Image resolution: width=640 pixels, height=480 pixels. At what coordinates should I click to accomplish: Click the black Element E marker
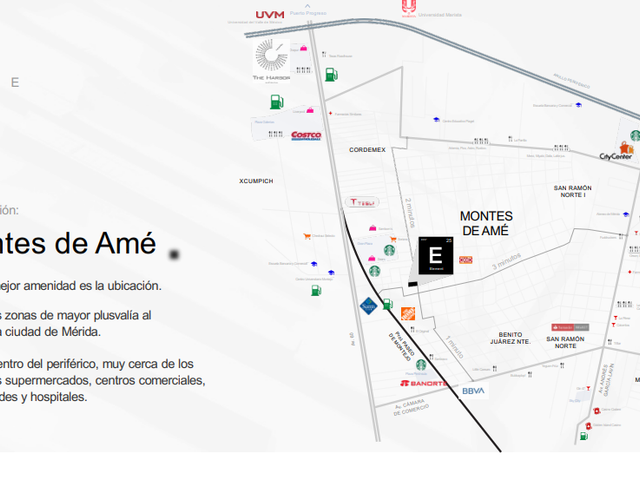pos(436,256)
